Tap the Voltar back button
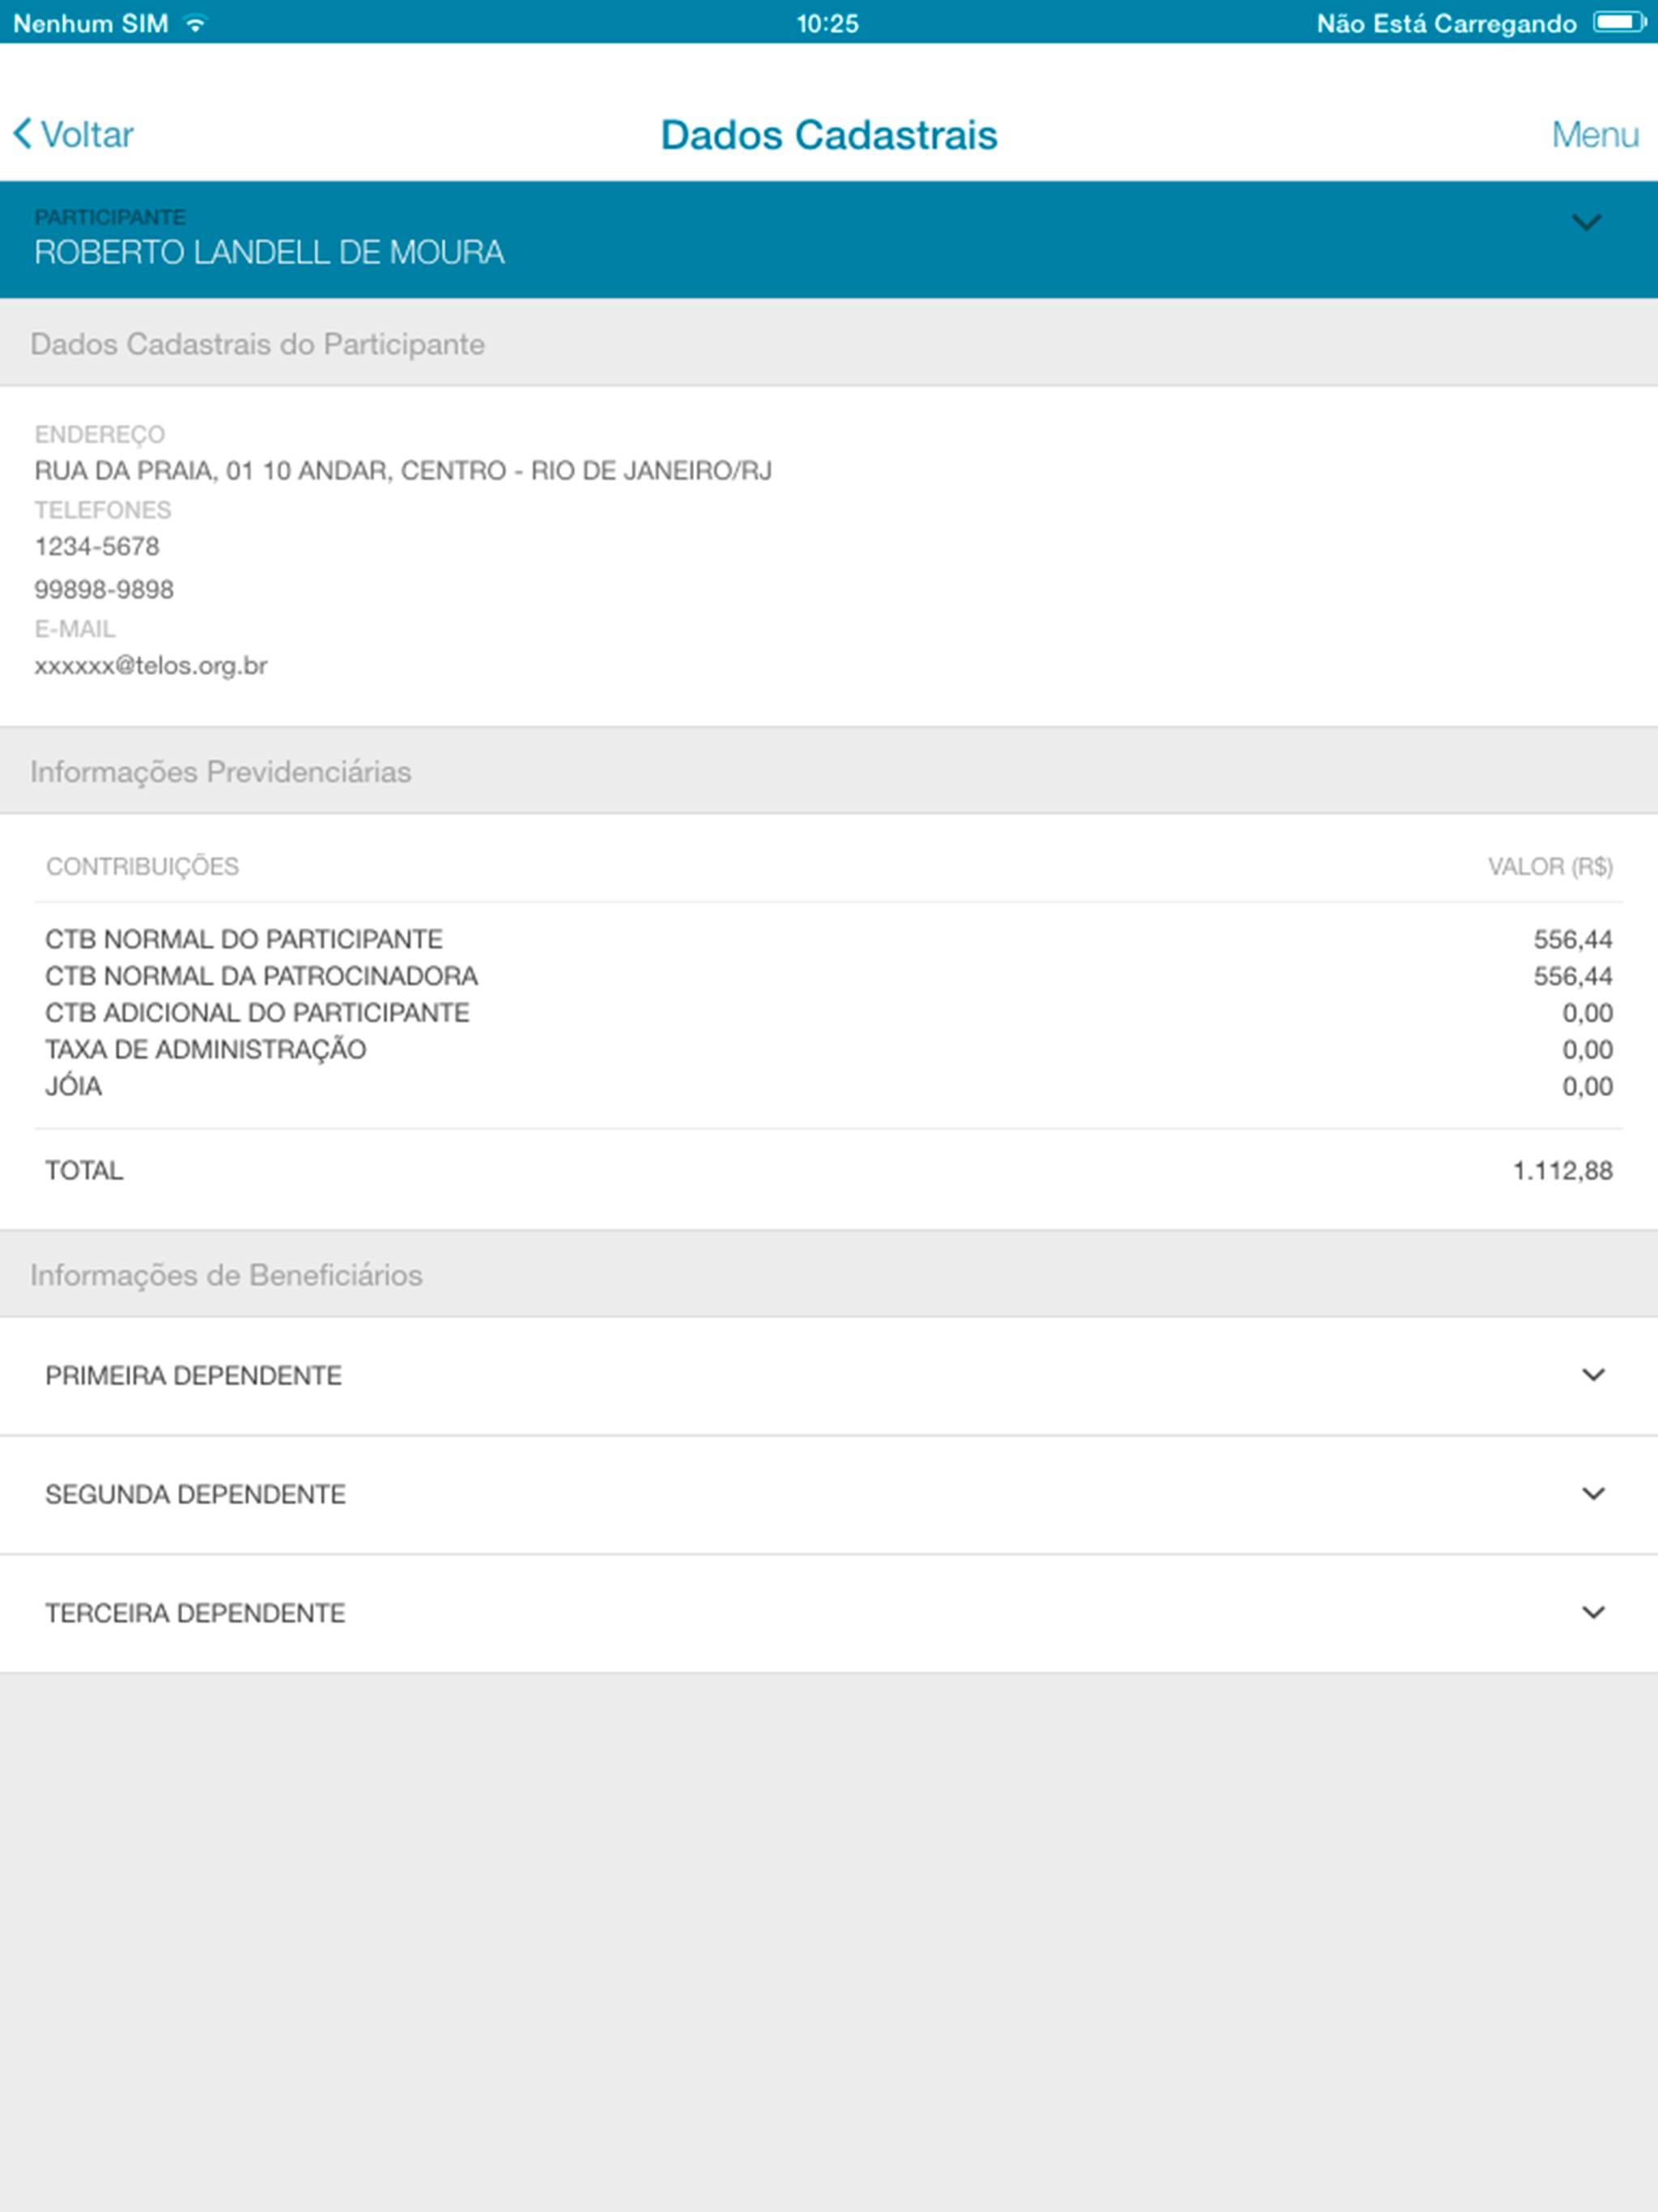1658x2212 pixels. (73, 134)
